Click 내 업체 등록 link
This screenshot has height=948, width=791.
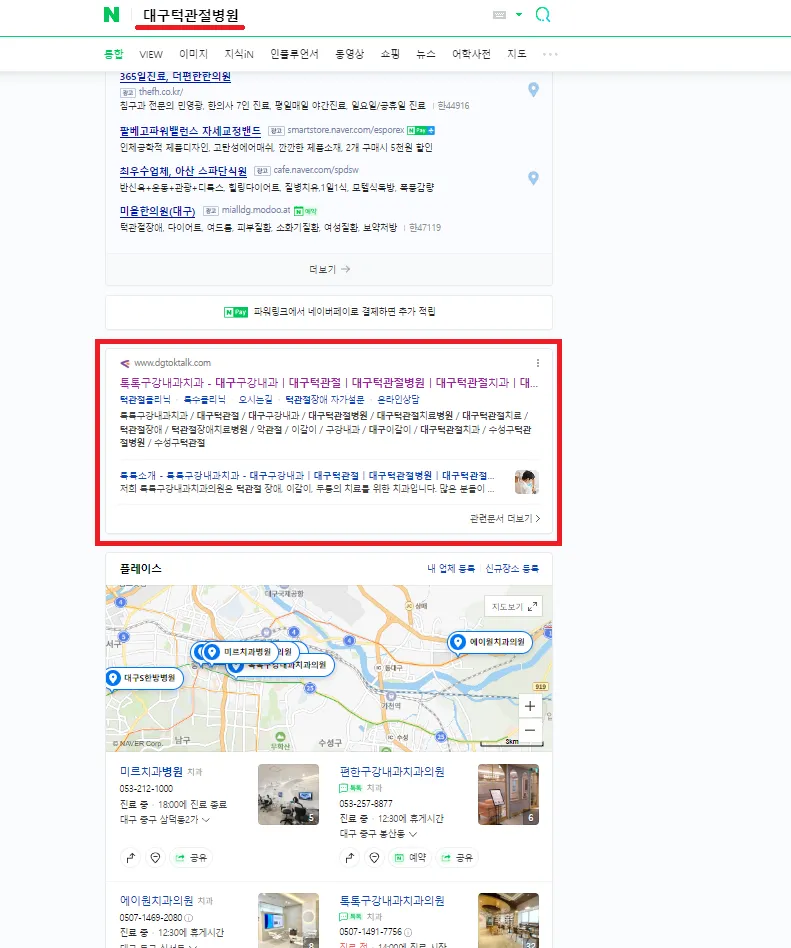coord(451,568)
